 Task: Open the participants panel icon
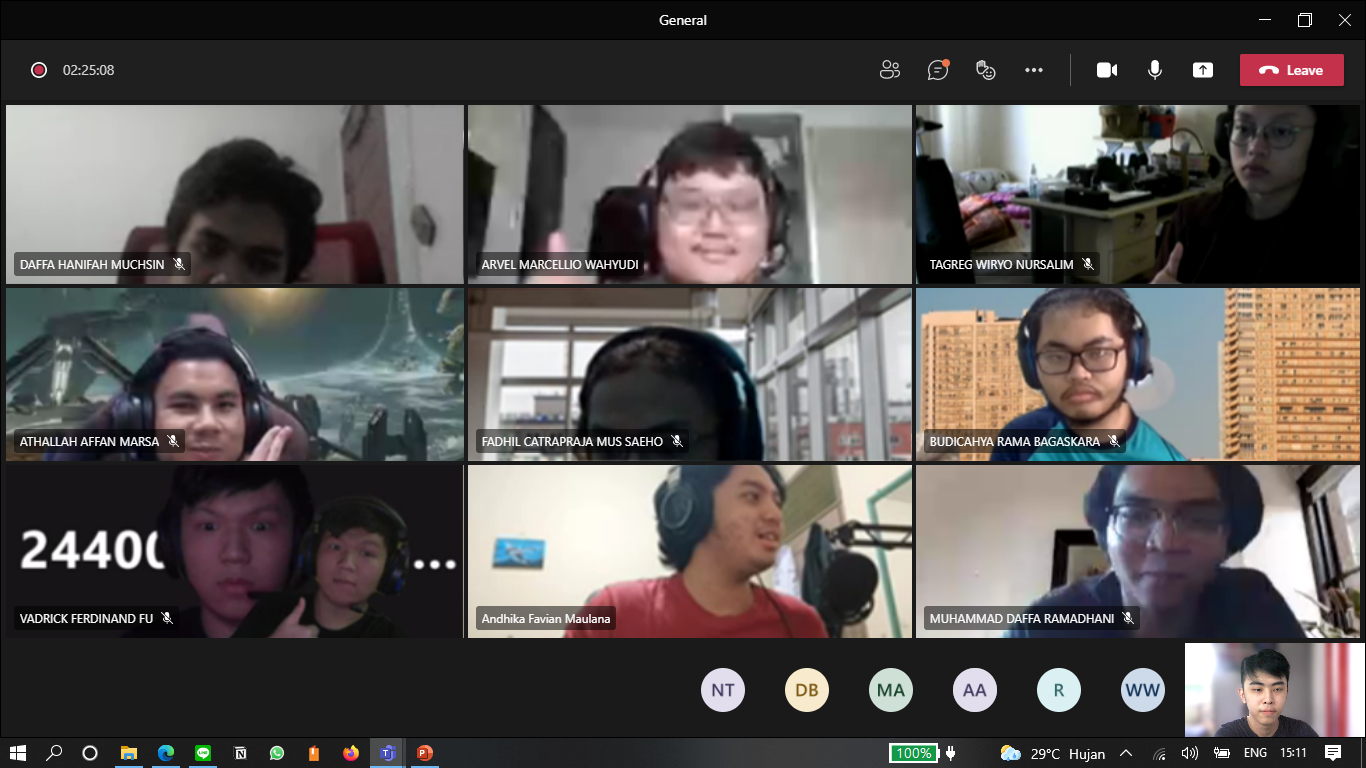[889, 70]
